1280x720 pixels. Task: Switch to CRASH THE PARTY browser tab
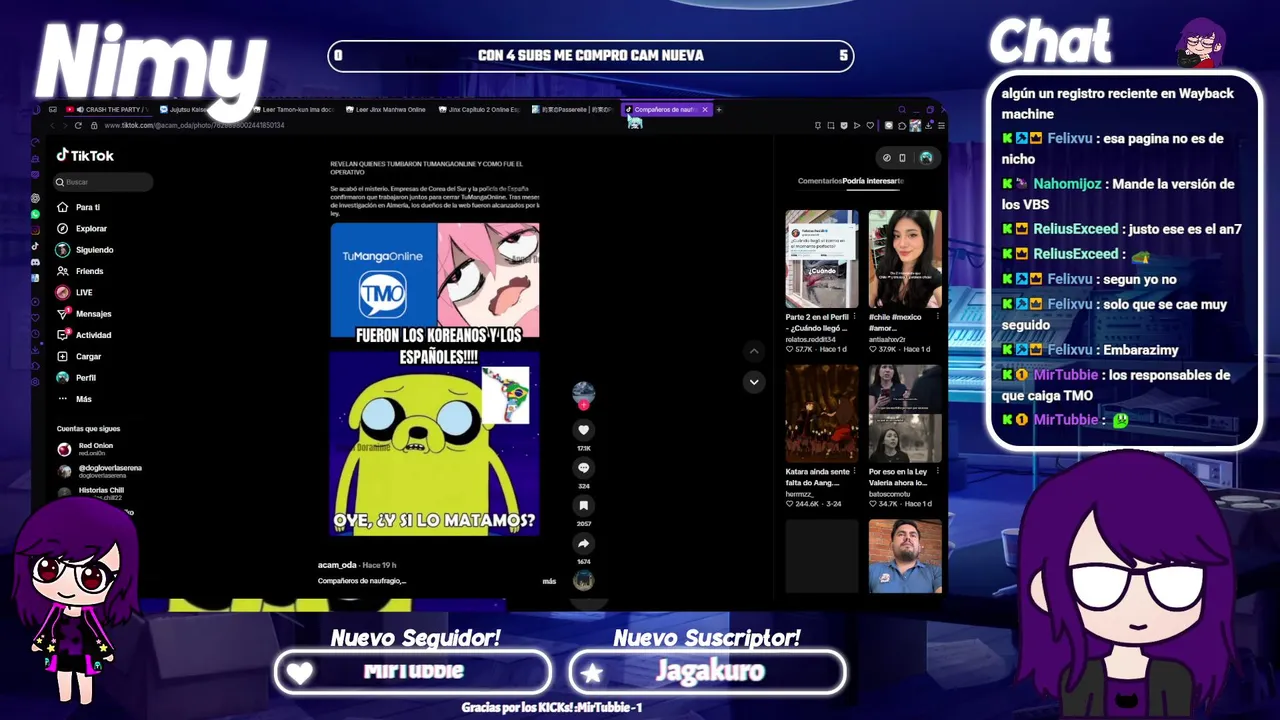pyautogui.click(x=110, y=109)
